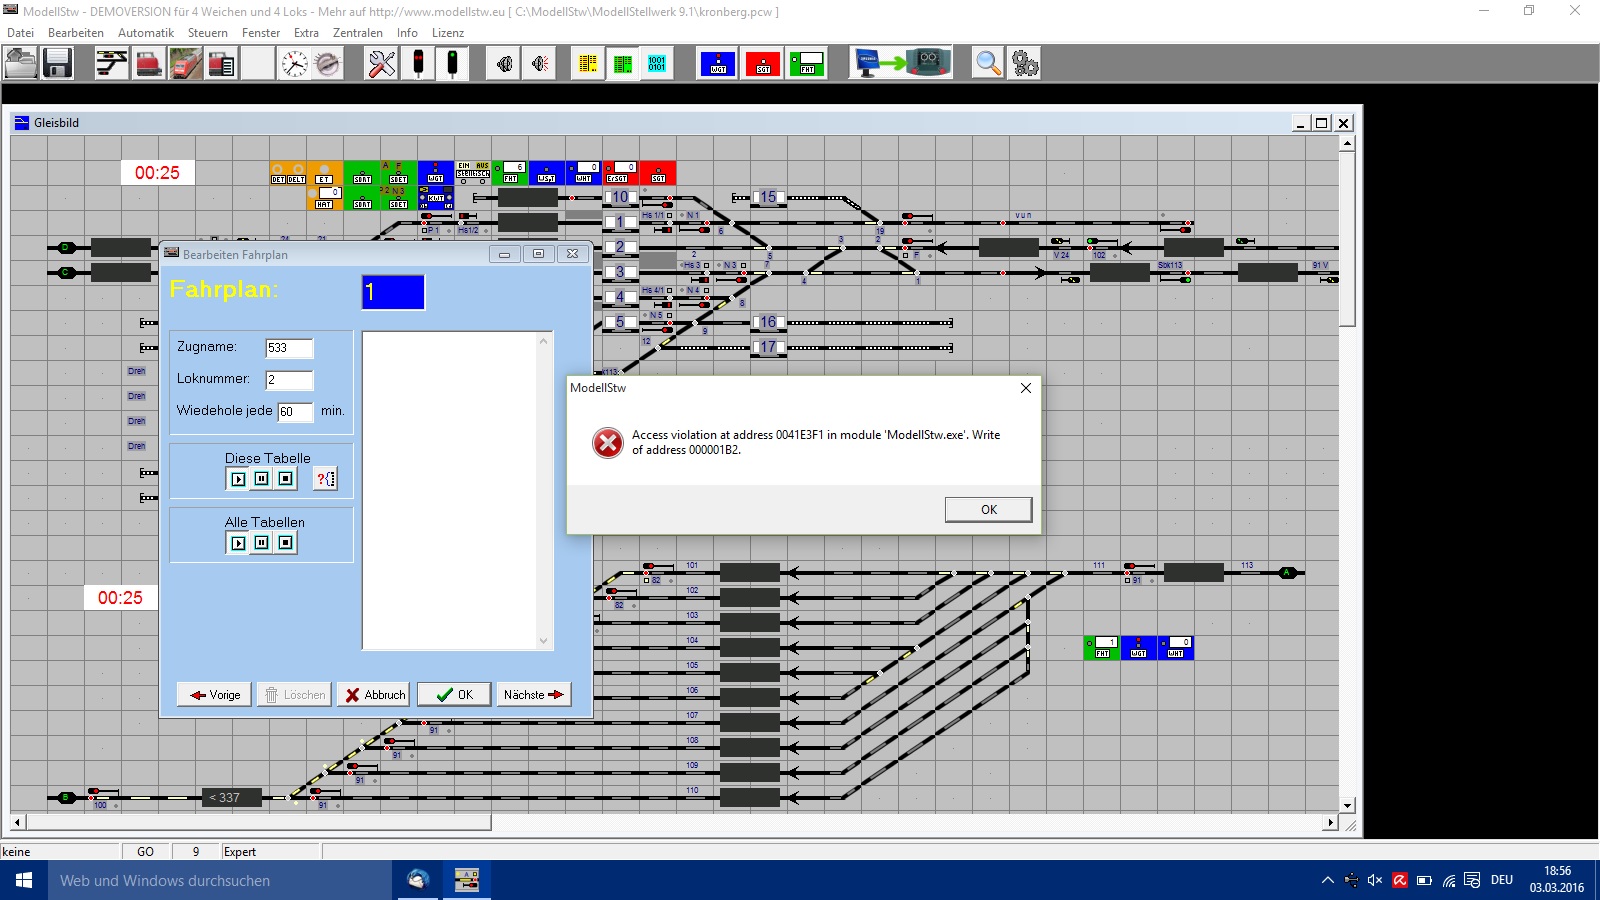Click the Windows taskbar search box
Image resolution: width=1600 pixels, height=900 pixels.
coord(220,880)
